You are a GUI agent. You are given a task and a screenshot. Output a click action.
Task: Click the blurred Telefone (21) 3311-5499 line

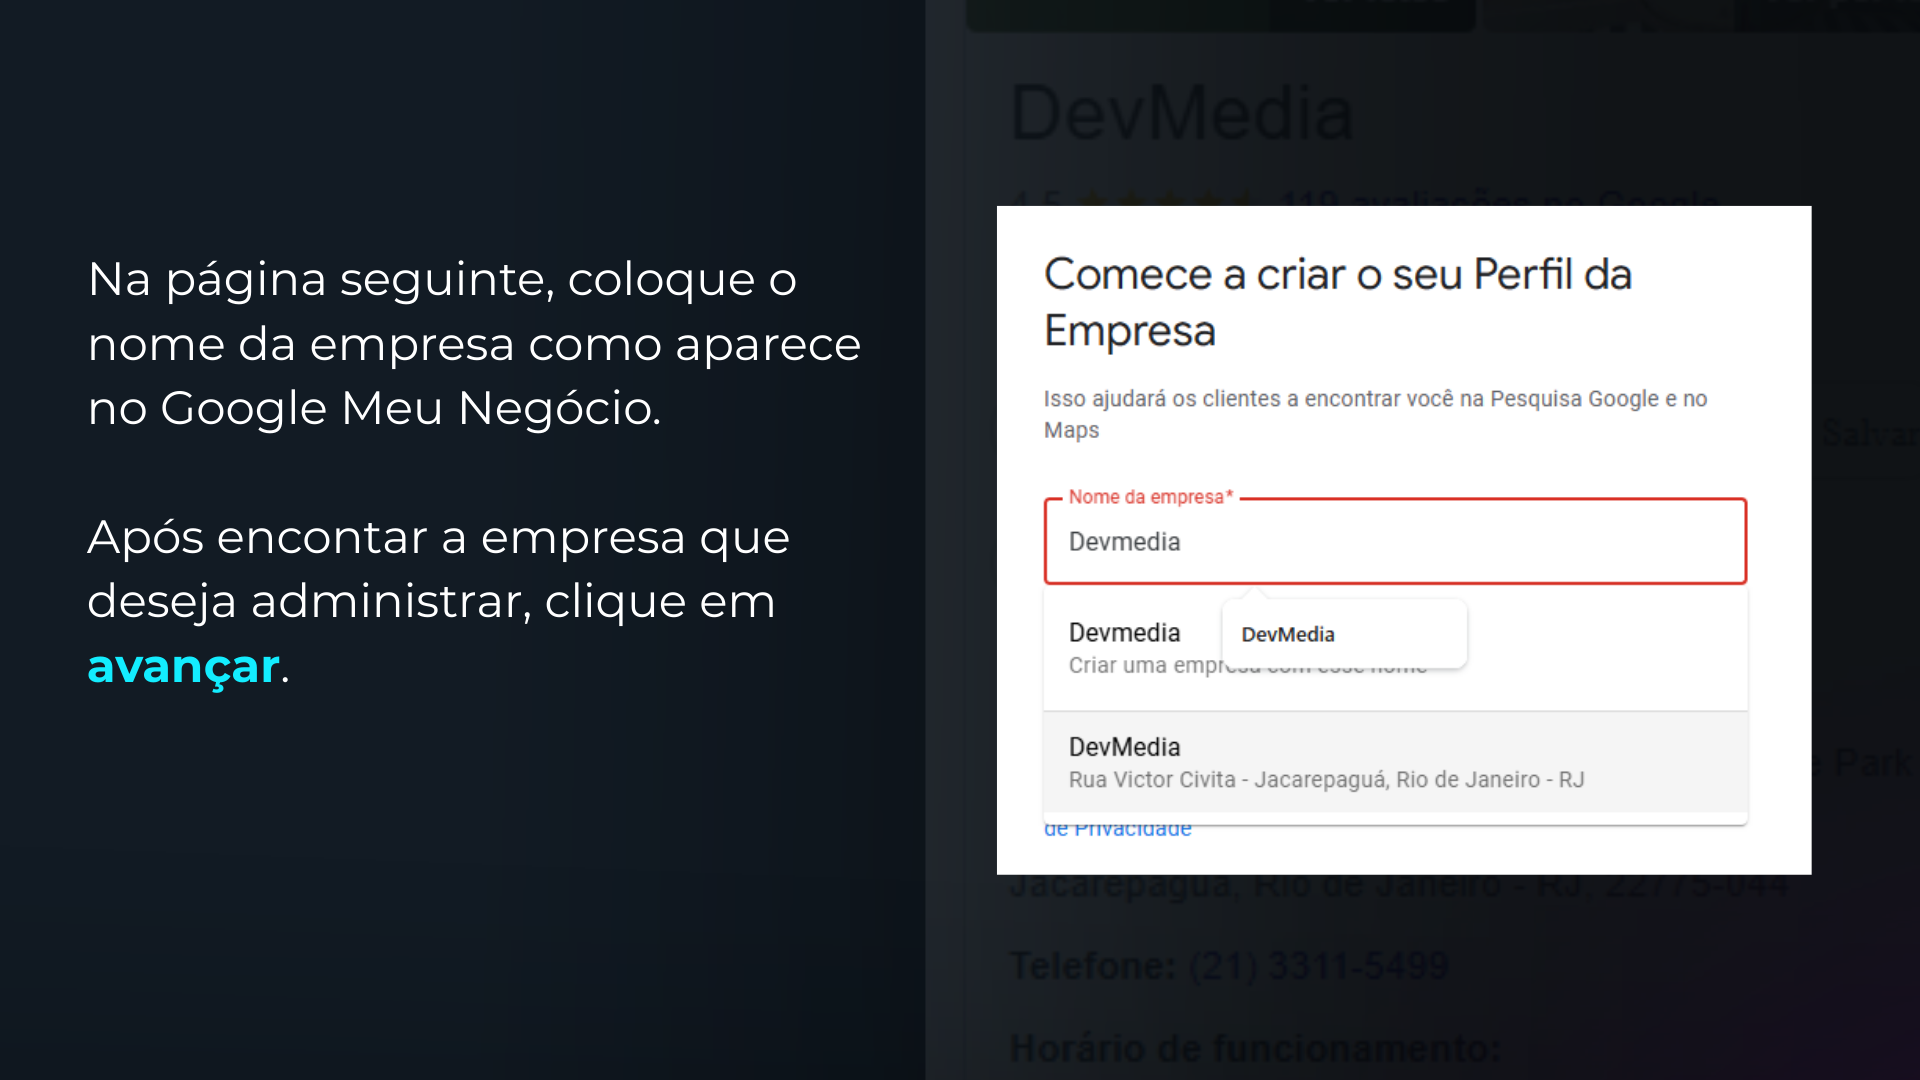(1228, 966)
